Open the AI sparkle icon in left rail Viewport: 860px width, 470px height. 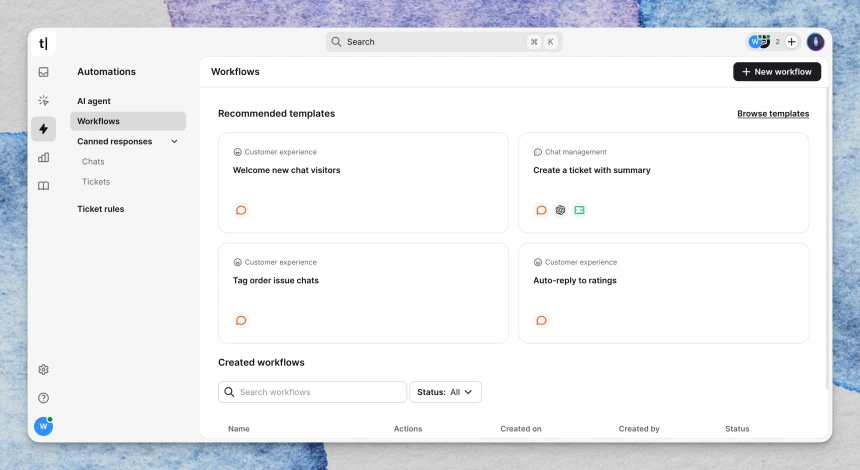click(43, 100)
